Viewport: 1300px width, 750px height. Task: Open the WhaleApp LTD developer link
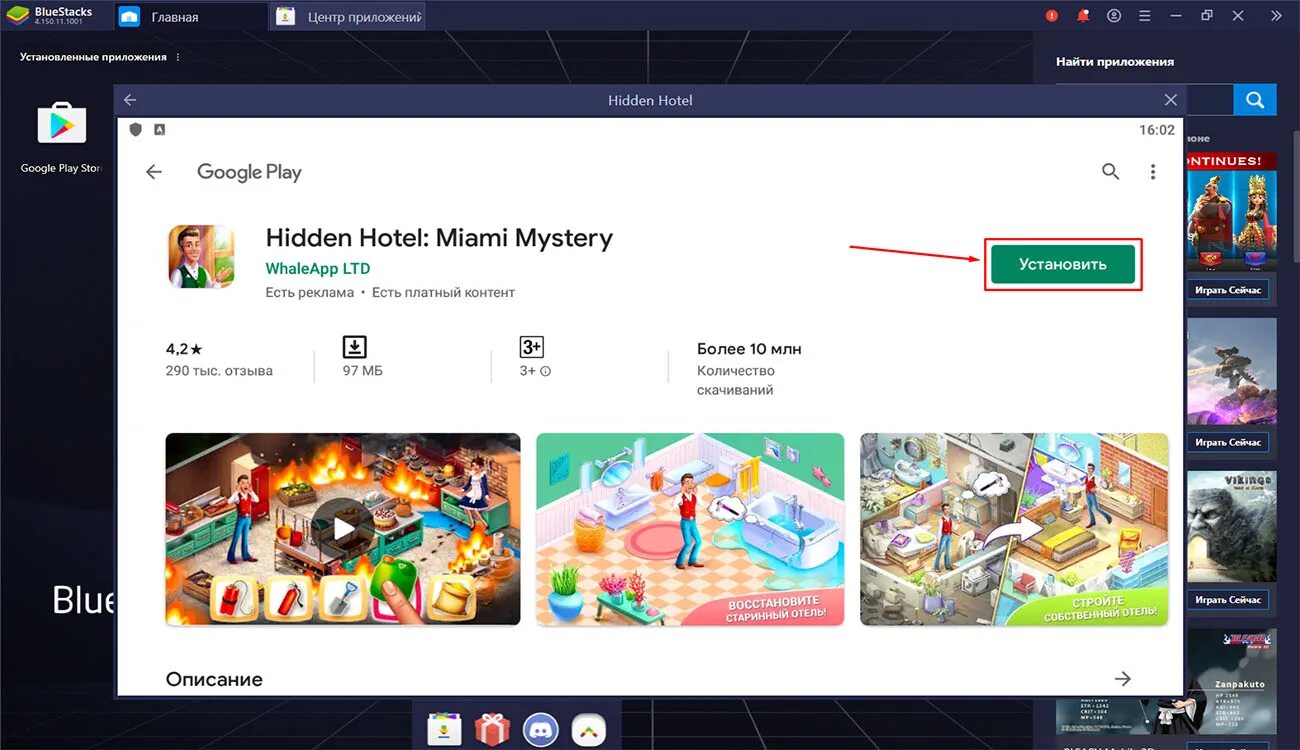point(318,268)
